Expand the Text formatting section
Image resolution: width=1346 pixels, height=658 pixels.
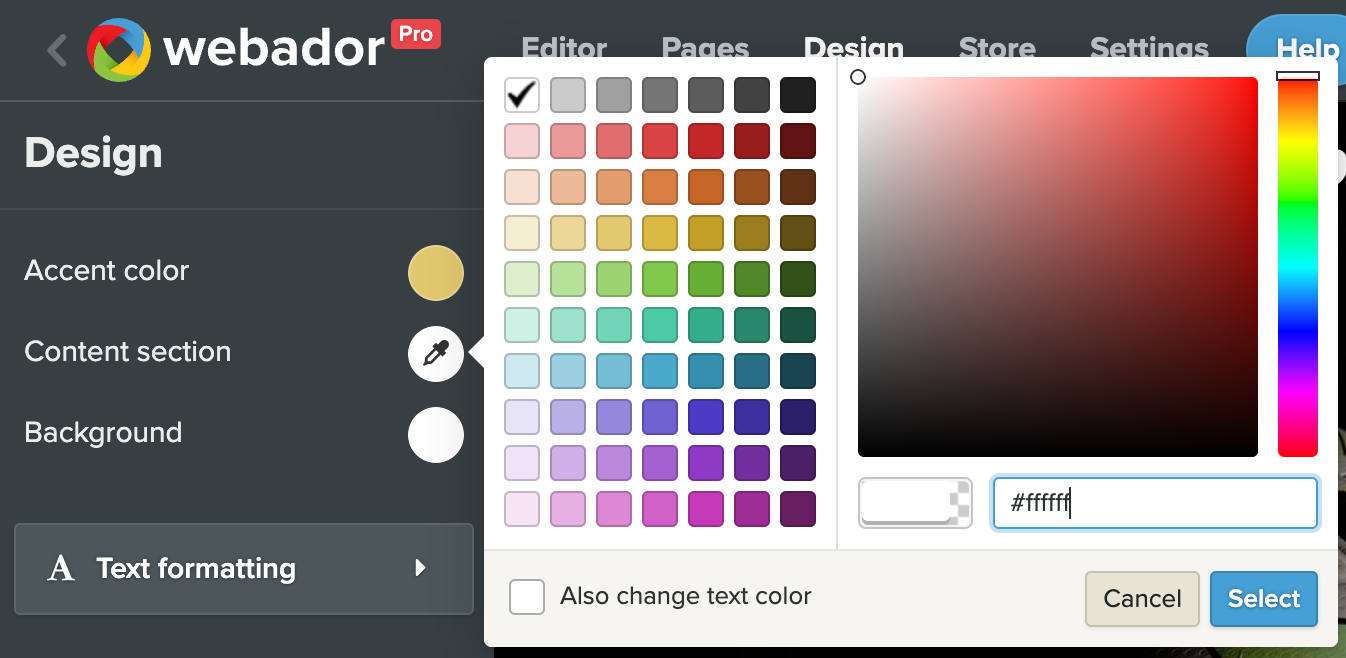243,569
